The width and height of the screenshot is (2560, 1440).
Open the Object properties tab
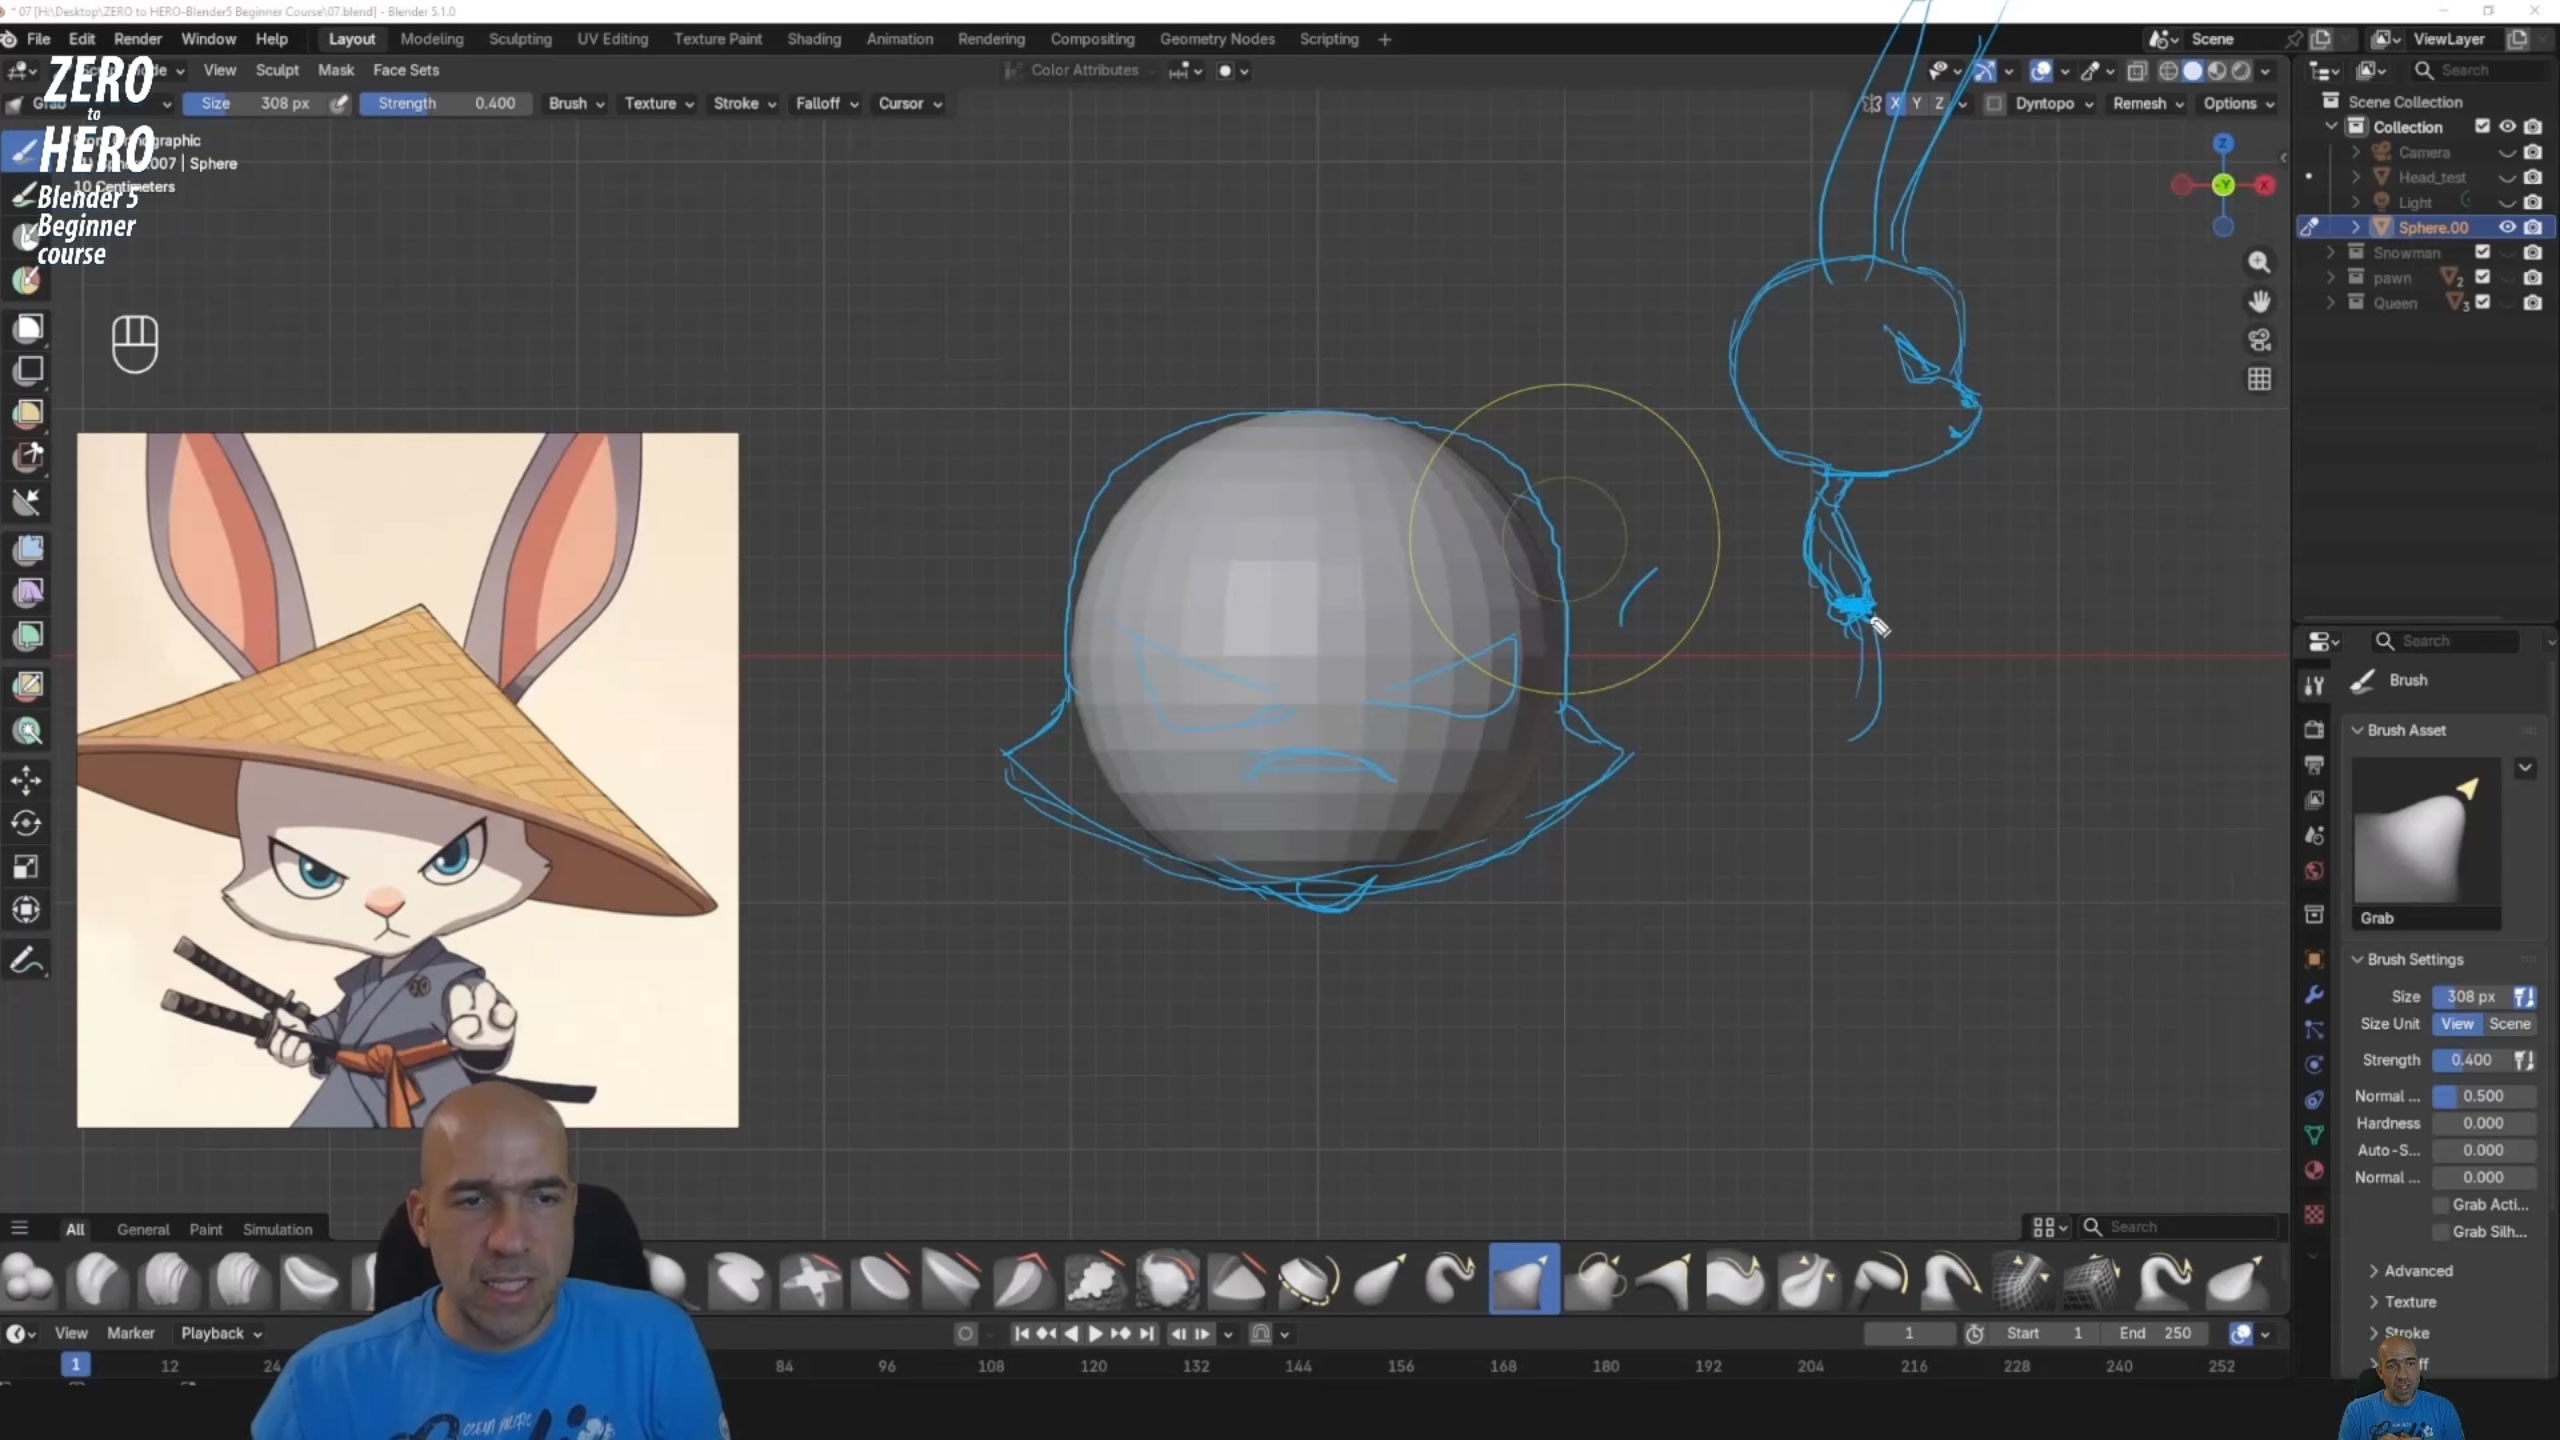(x=2314, y=959)
